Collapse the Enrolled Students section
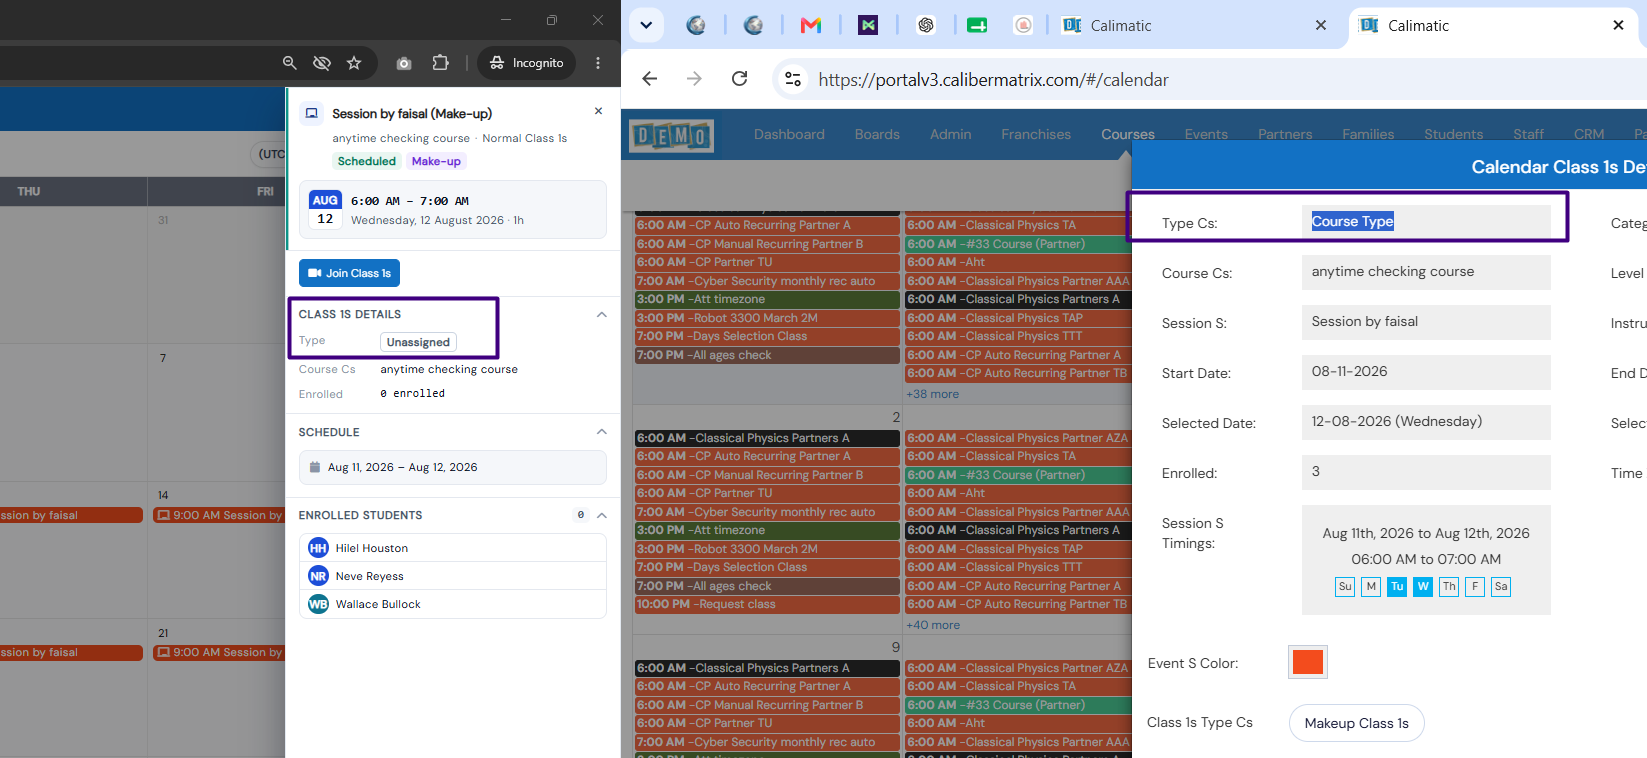The width and height of the screenshot is (1647, 758). (601, 515)
